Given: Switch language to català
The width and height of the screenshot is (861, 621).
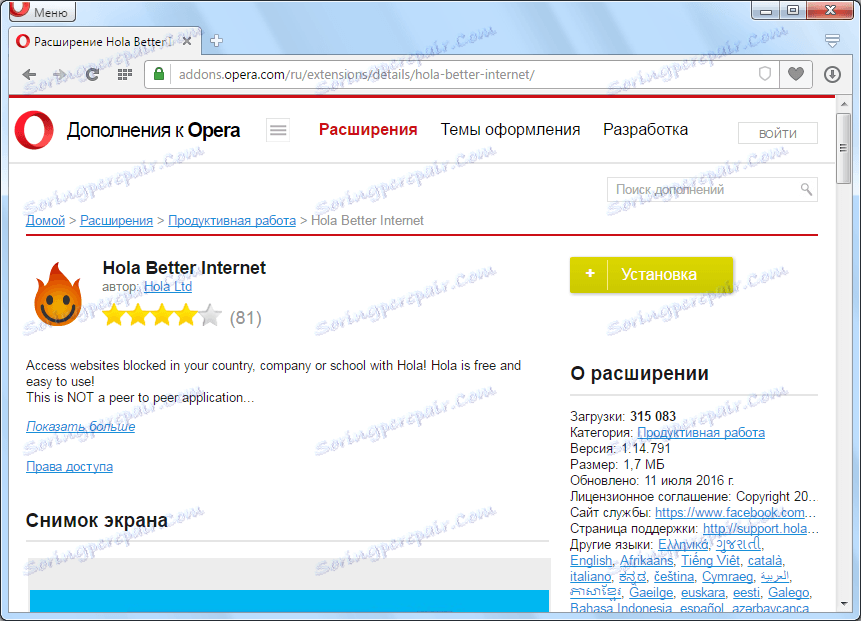Looking at the screenshot, I should (x=765, y=561).
